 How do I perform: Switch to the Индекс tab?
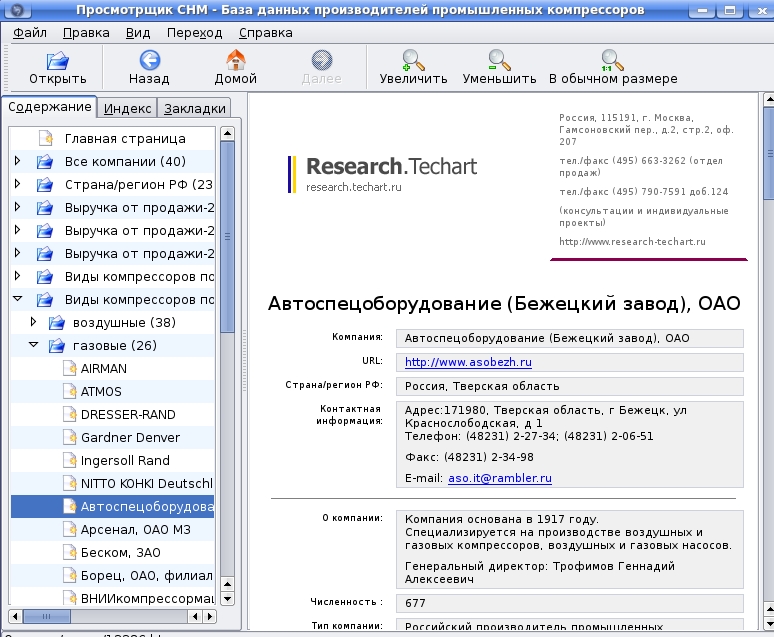[127, 109]
